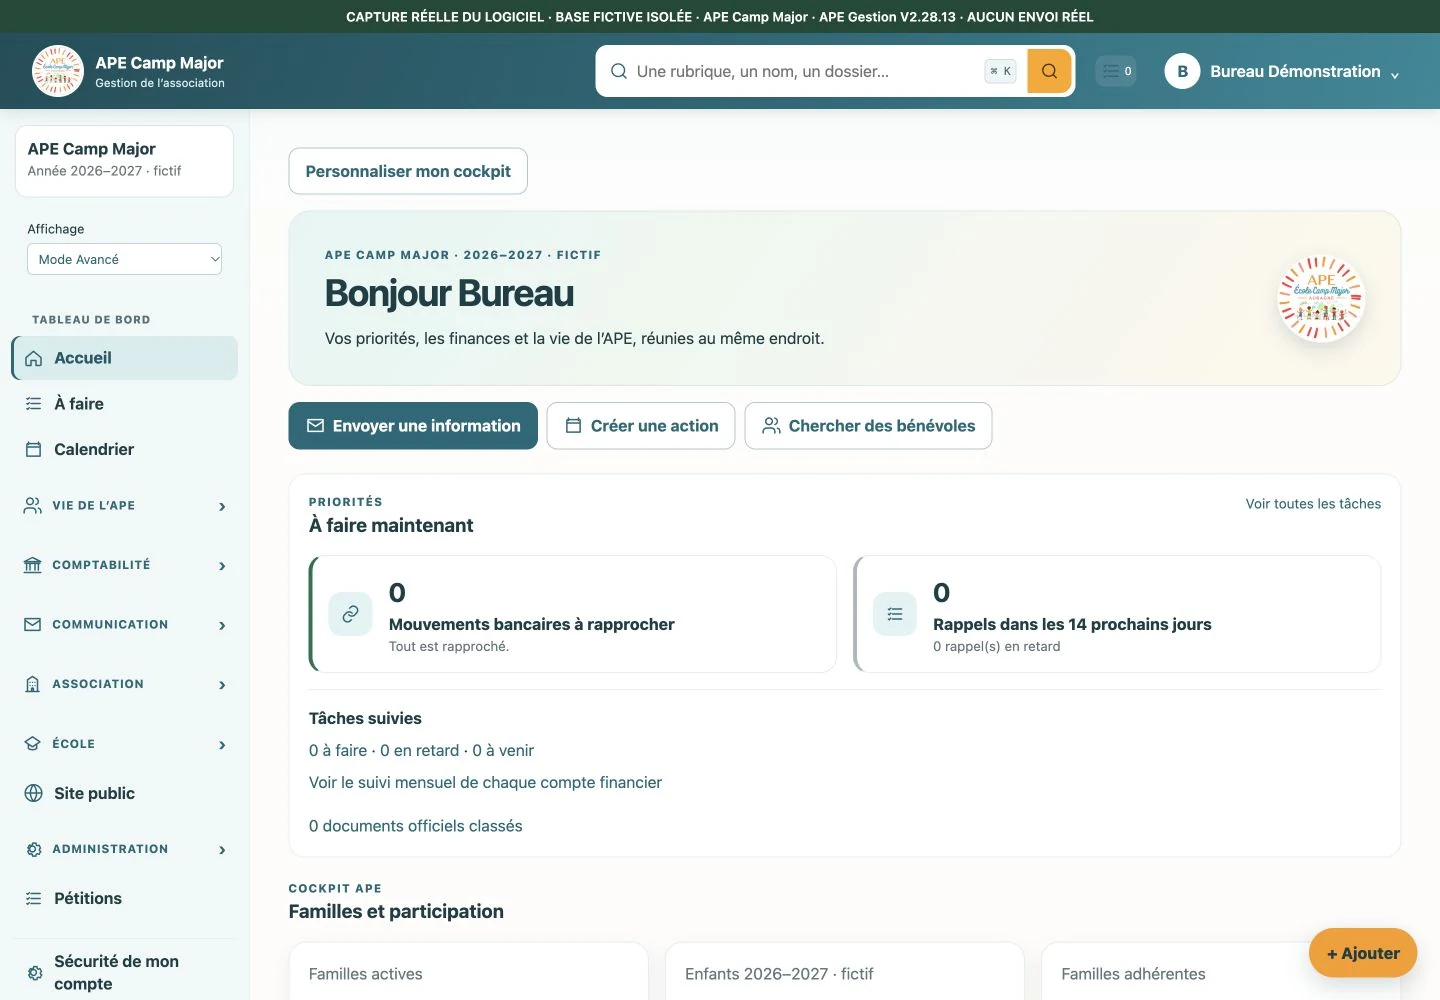Click the Association building icon
The image size is (1440, 1000).
click(33, 684)
